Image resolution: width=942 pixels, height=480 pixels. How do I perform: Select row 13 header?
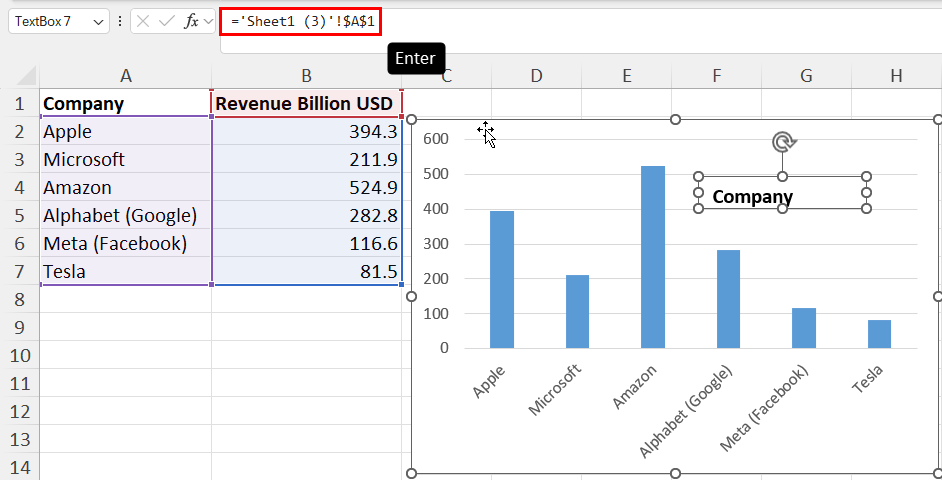point(20,440)
